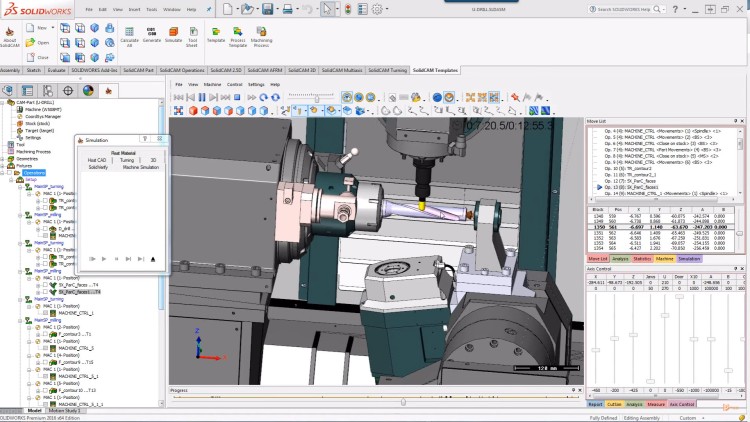This screenshot has height=422, width=750.
Task: Click the Progress bar slider handle
Action: point(403,402)
